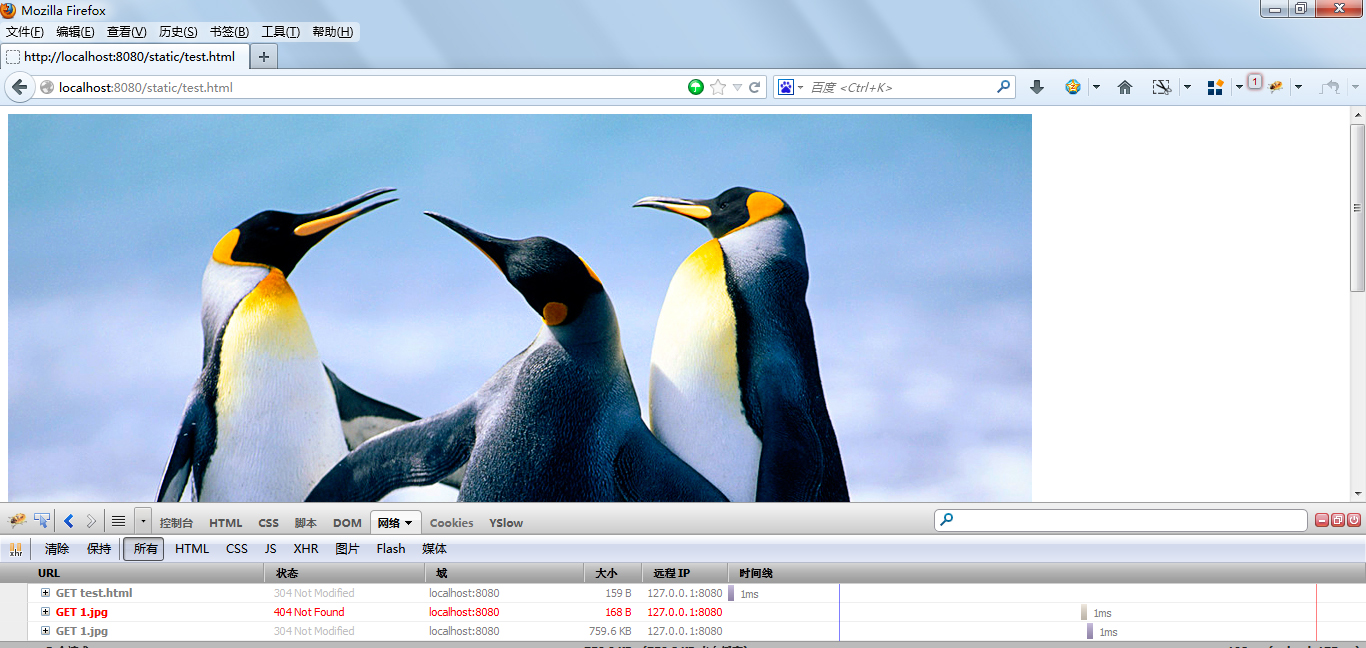Screen dimensions: 1366x648
Task: Expand the GET test.html request row
Action: (x=46, y=593)
